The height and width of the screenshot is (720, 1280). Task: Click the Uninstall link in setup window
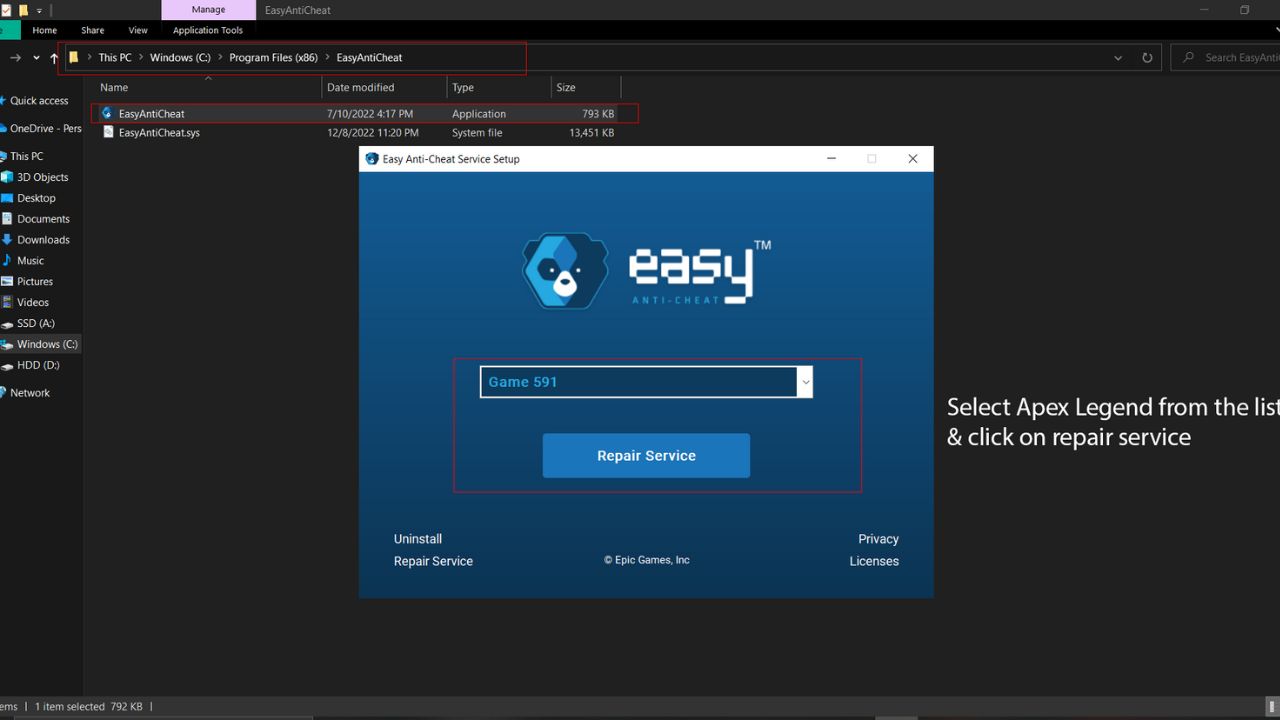pos(418,539)
